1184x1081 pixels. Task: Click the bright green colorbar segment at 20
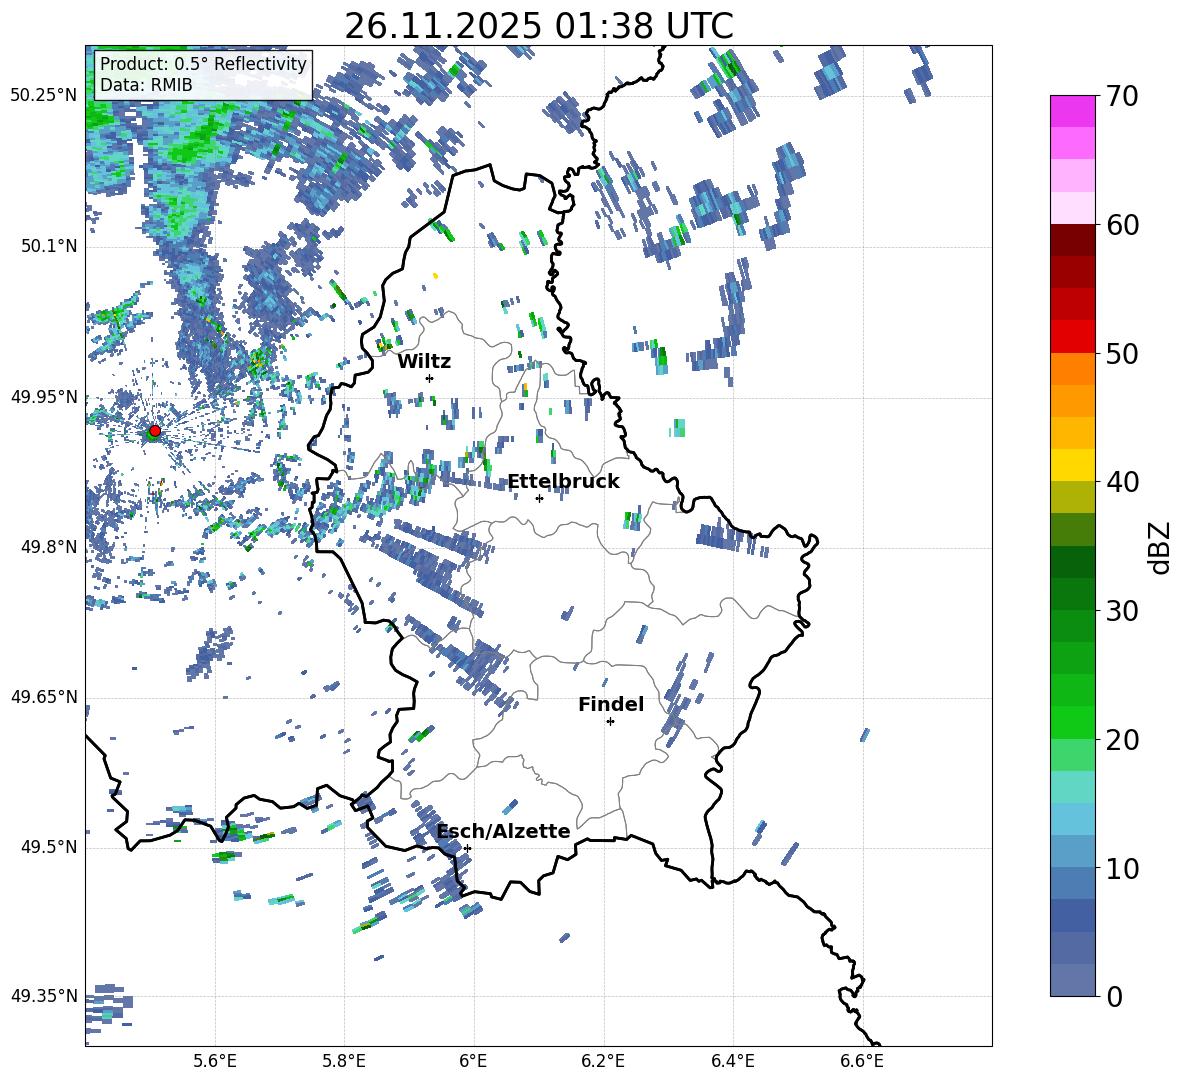click(x=1072, y=722)
